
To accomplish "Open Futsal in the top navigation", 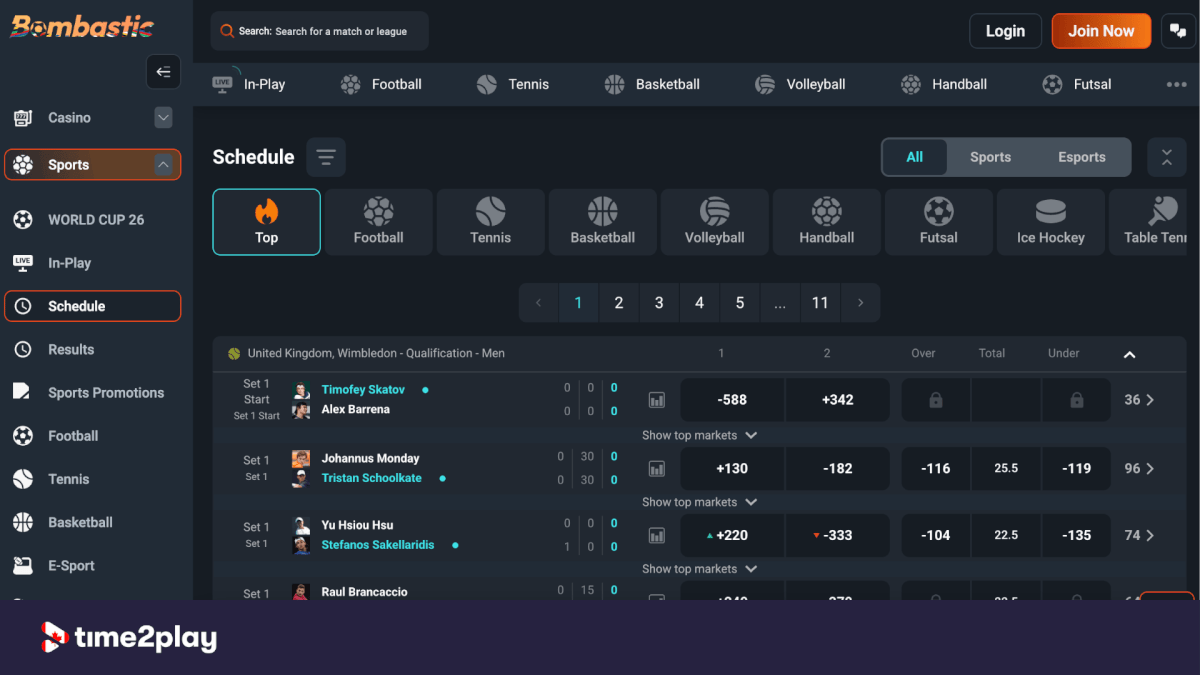I will tap(1077, 84).
